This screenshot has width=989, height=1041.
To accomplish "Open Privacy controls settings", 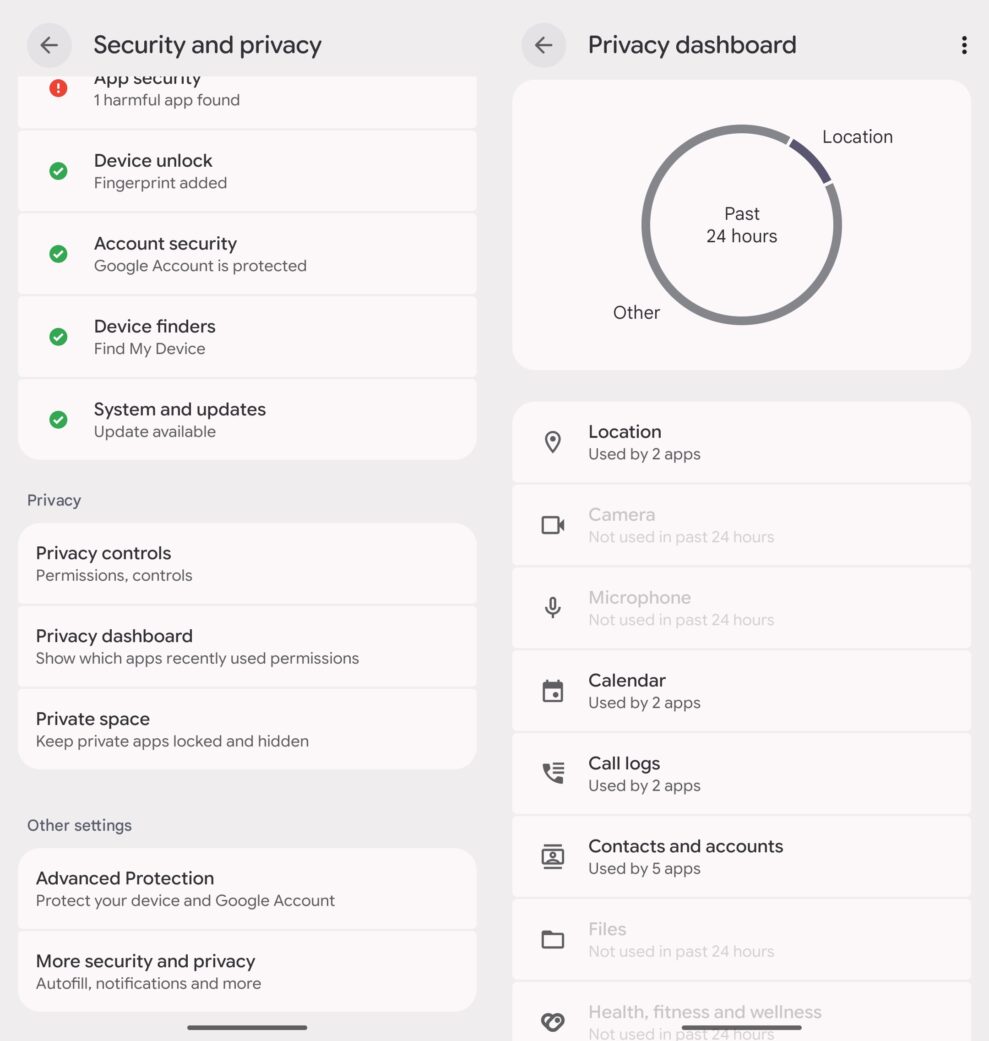I will (247, 563).
